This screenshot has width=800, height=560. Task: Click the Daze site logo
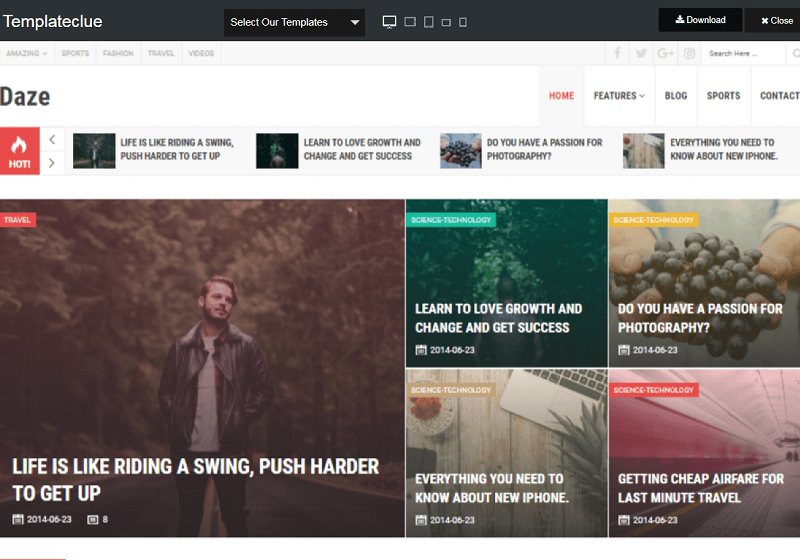point(25,96)
